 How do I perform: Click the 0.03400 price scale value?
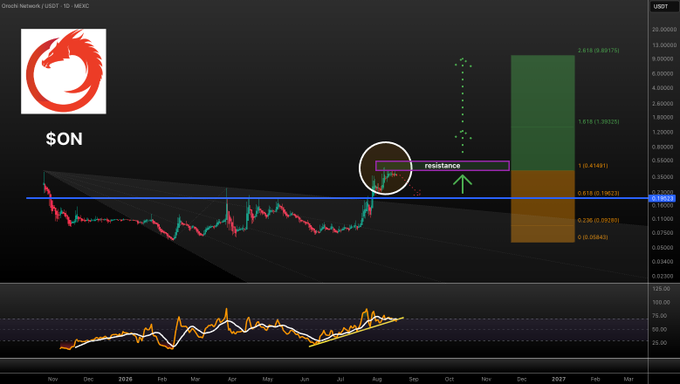[664, 262]
